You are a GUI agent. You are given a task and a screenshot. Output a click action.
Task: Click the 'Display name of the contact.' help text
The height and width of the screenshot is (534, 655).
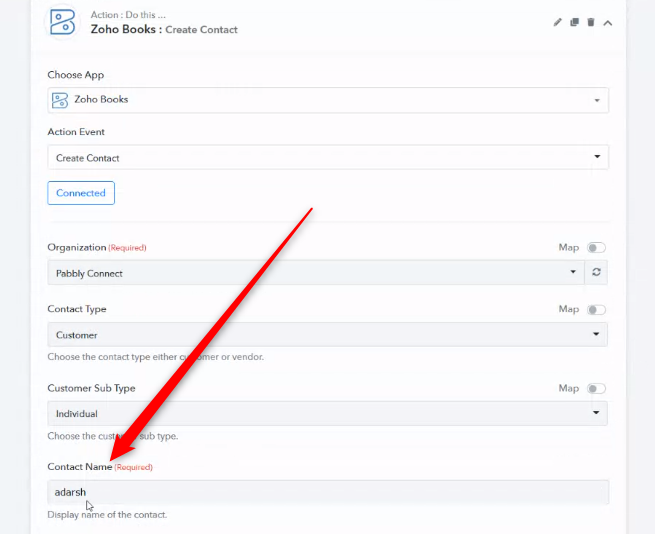(107, 515)
